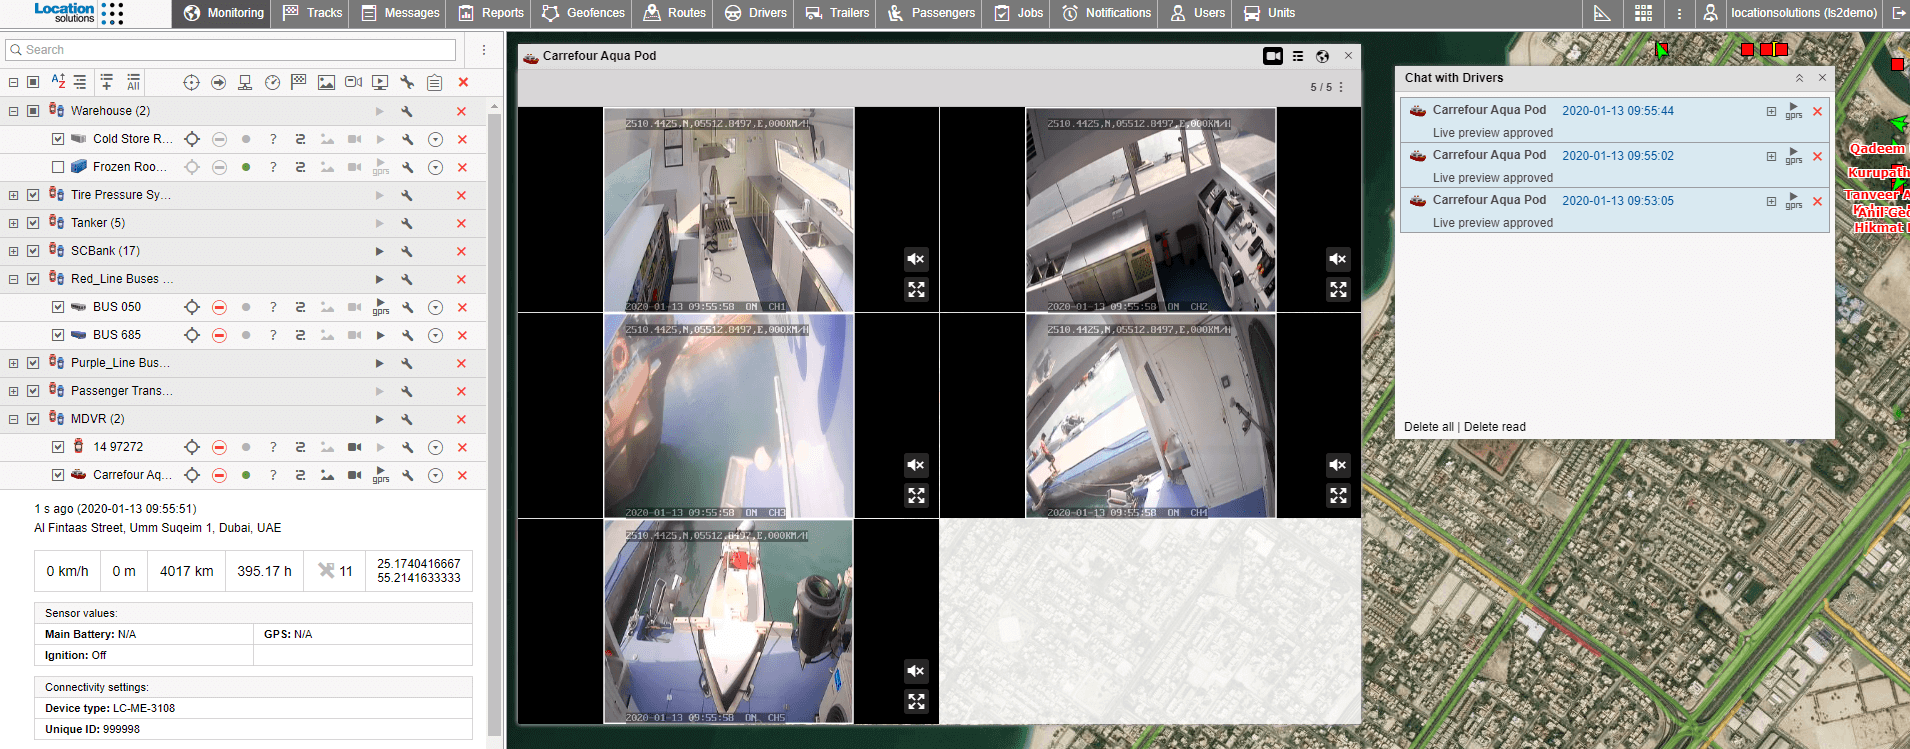Uncheck the Cold Store R unit checkbox

pos(58,139)
